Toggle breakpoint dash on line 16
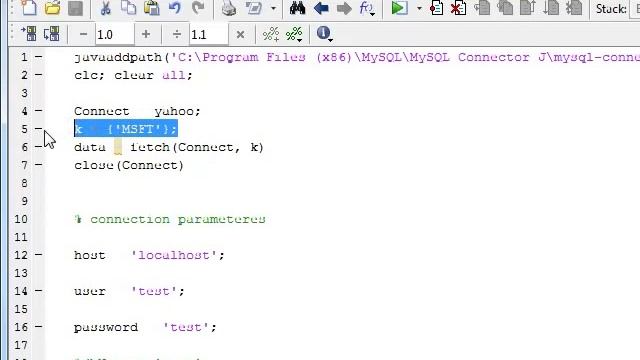Viewport: 640px width, 360px height. coord(38,327)
